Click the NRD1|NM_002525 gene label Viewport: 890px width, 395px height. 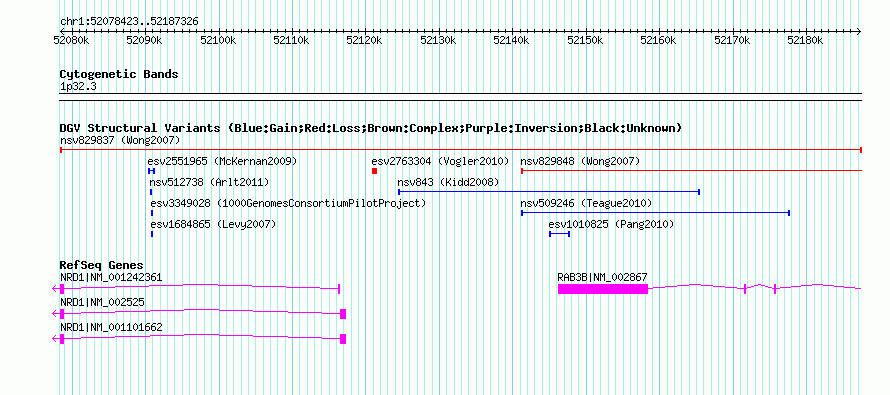coord(102,302)
